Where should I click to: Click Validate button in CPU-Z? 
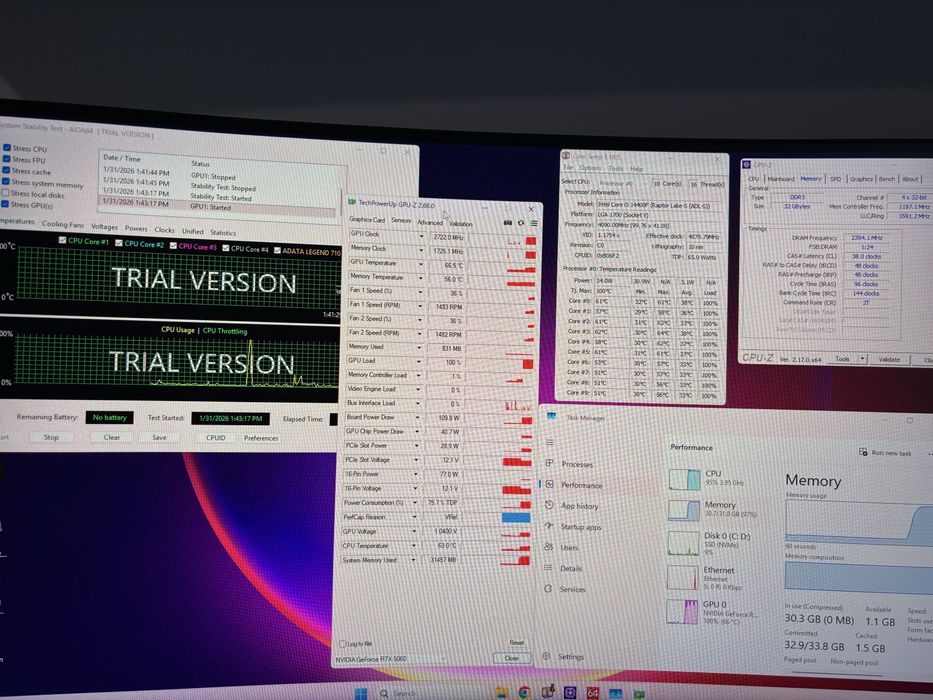(x=889, y=359)
